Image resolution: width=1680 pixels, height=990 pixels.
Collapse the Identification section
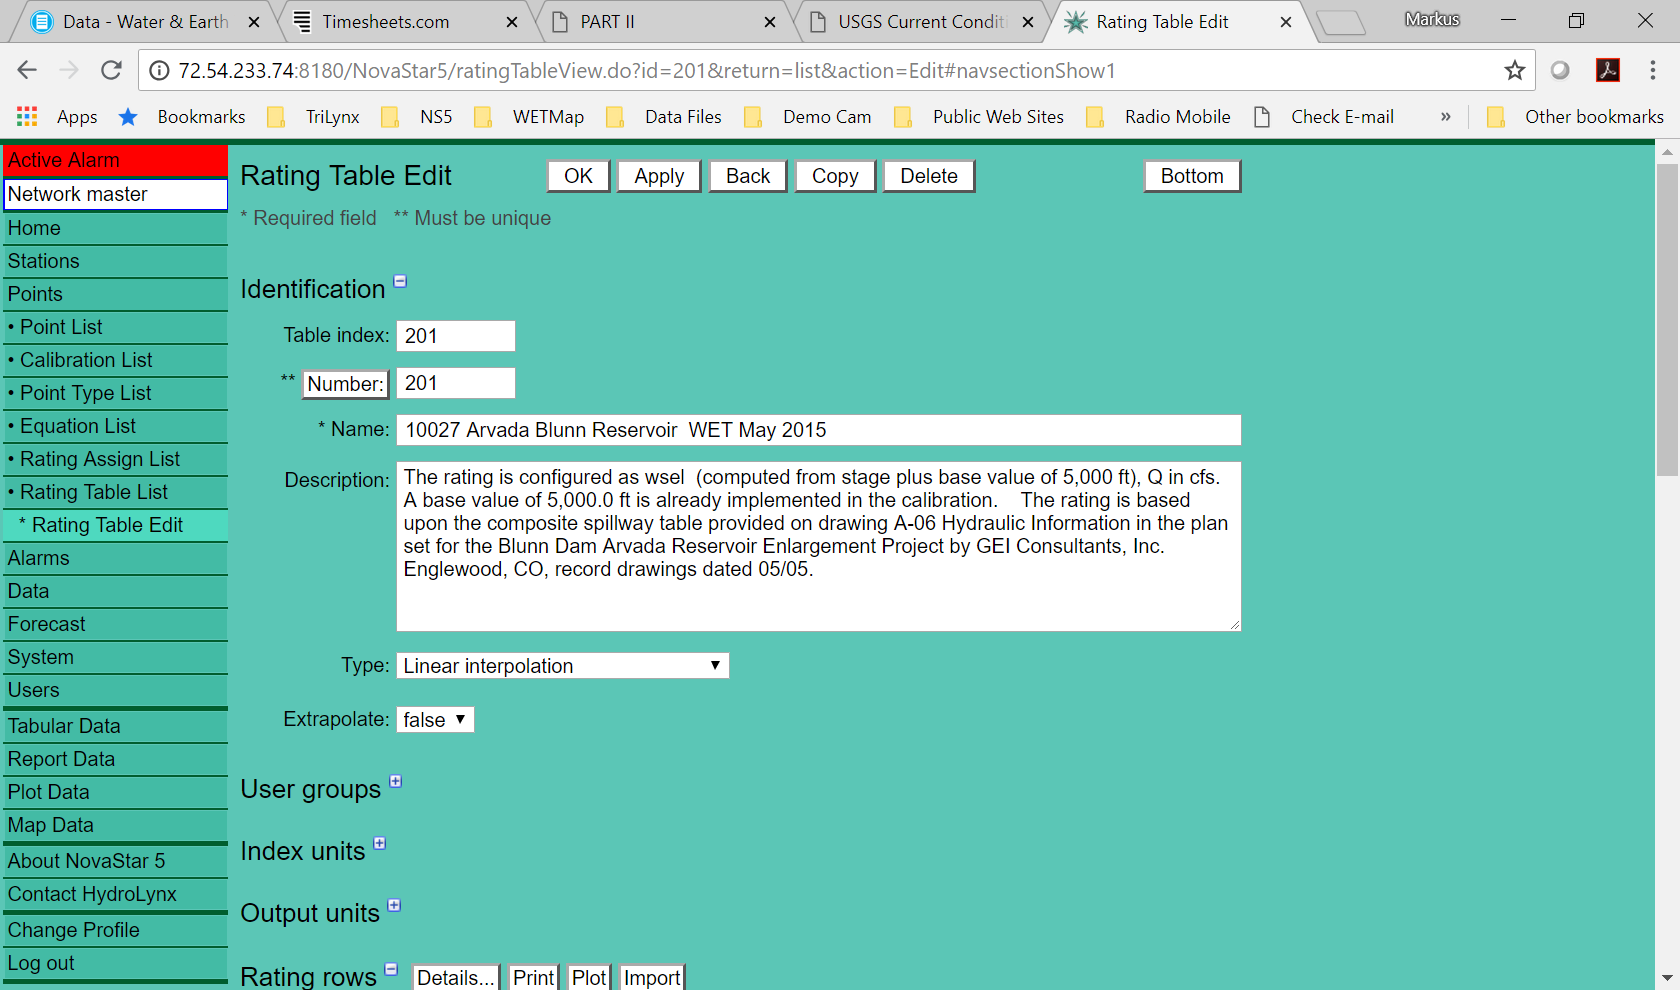(400, 282)
